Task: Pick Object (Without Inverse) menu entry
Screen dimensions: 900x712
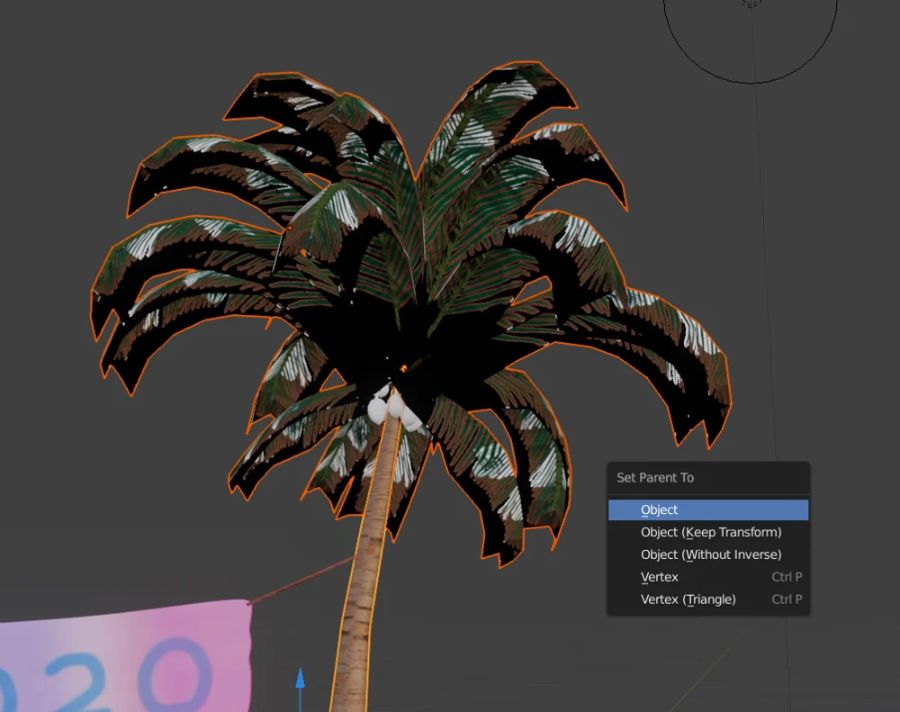Action: tap(710, 554)
